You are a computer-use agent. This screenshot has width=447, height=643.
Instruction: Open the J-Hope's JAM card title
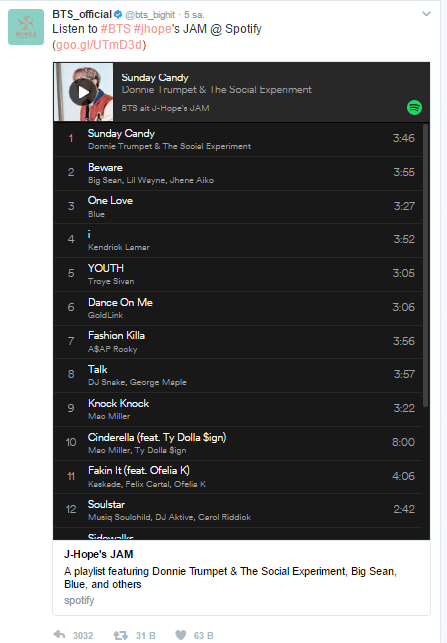[98, 554]
